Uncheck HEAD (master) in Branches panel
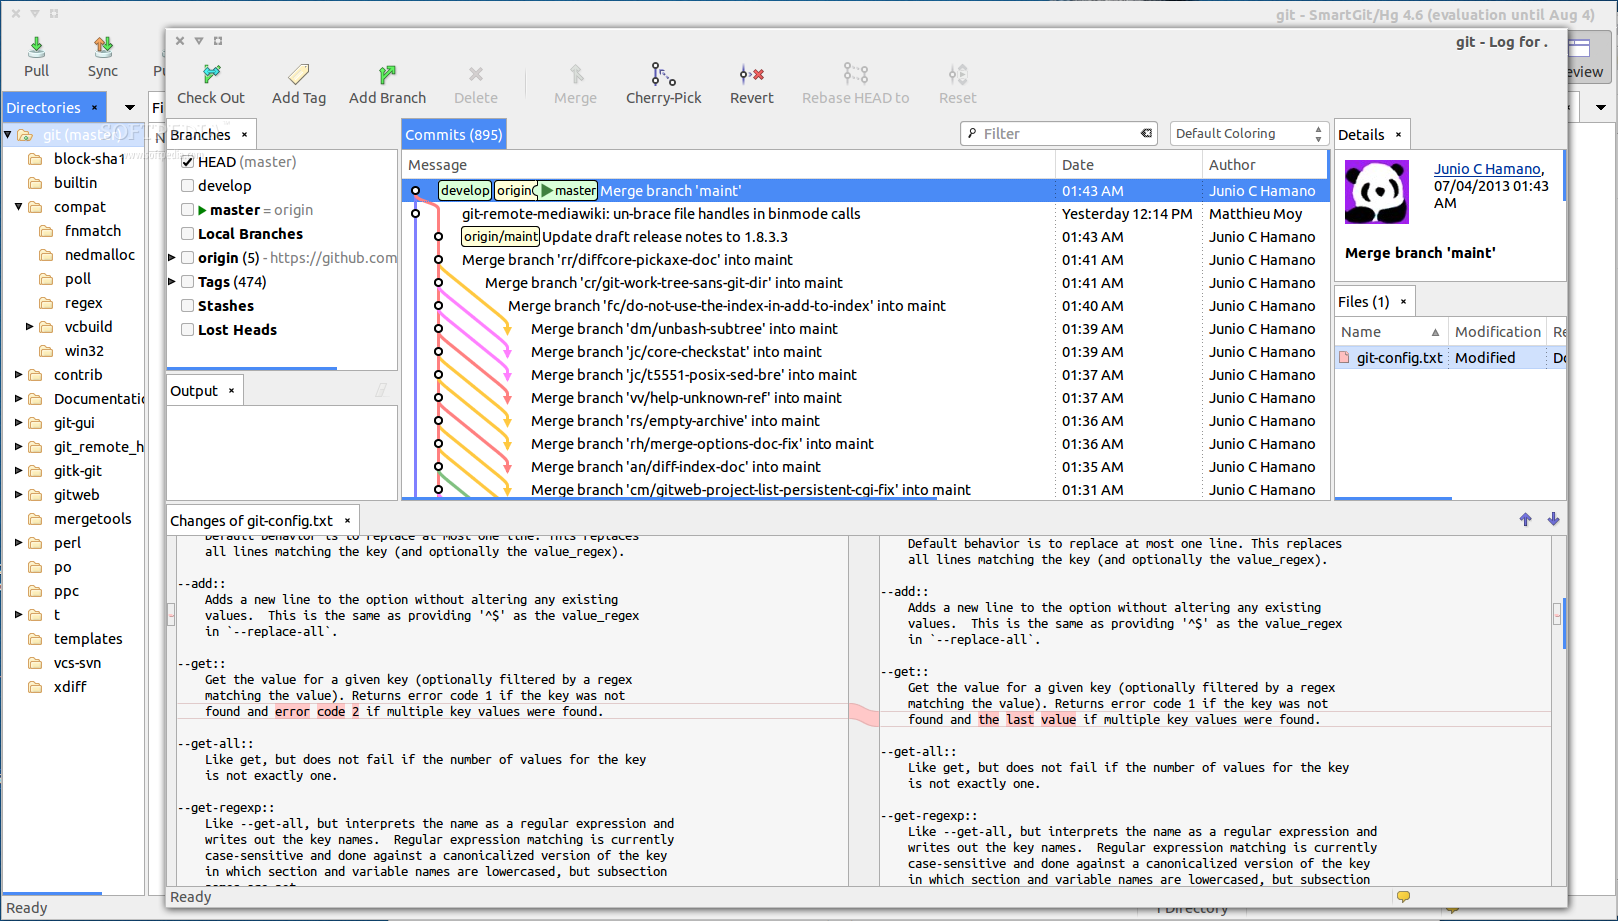The image size is (1618, 921). coord(187,161)
